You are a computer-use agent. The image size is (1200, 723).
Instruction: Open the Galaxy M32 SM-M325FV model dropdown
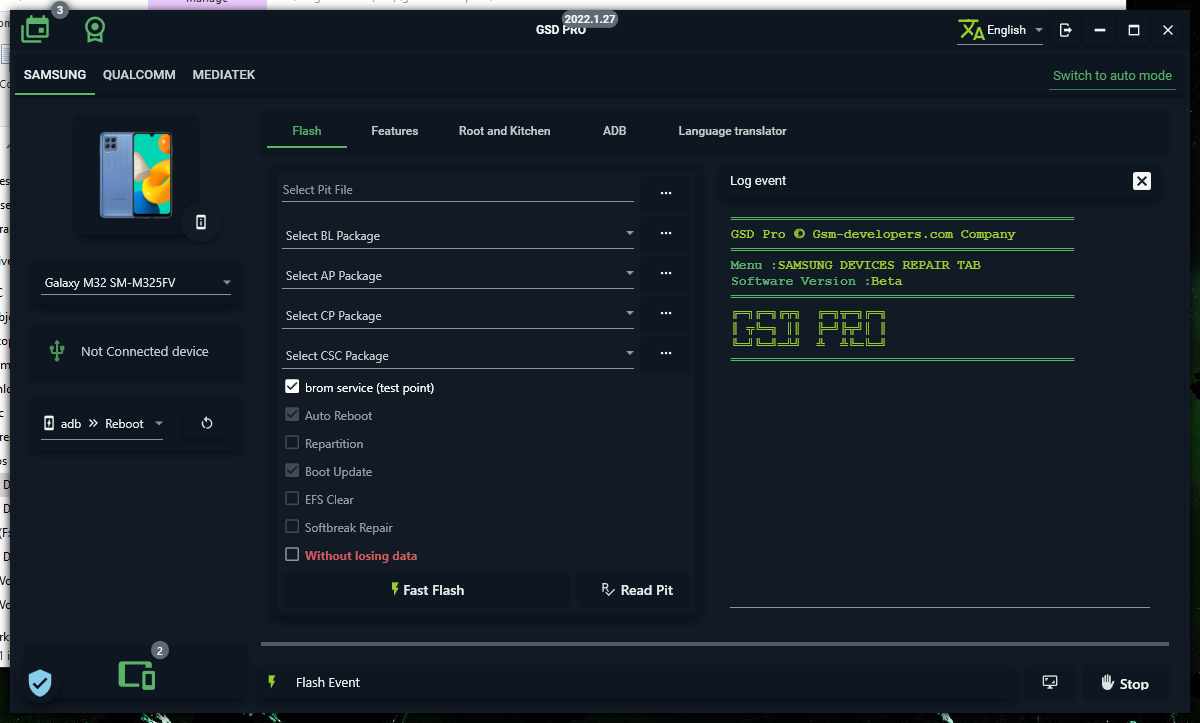coord(136,283)
